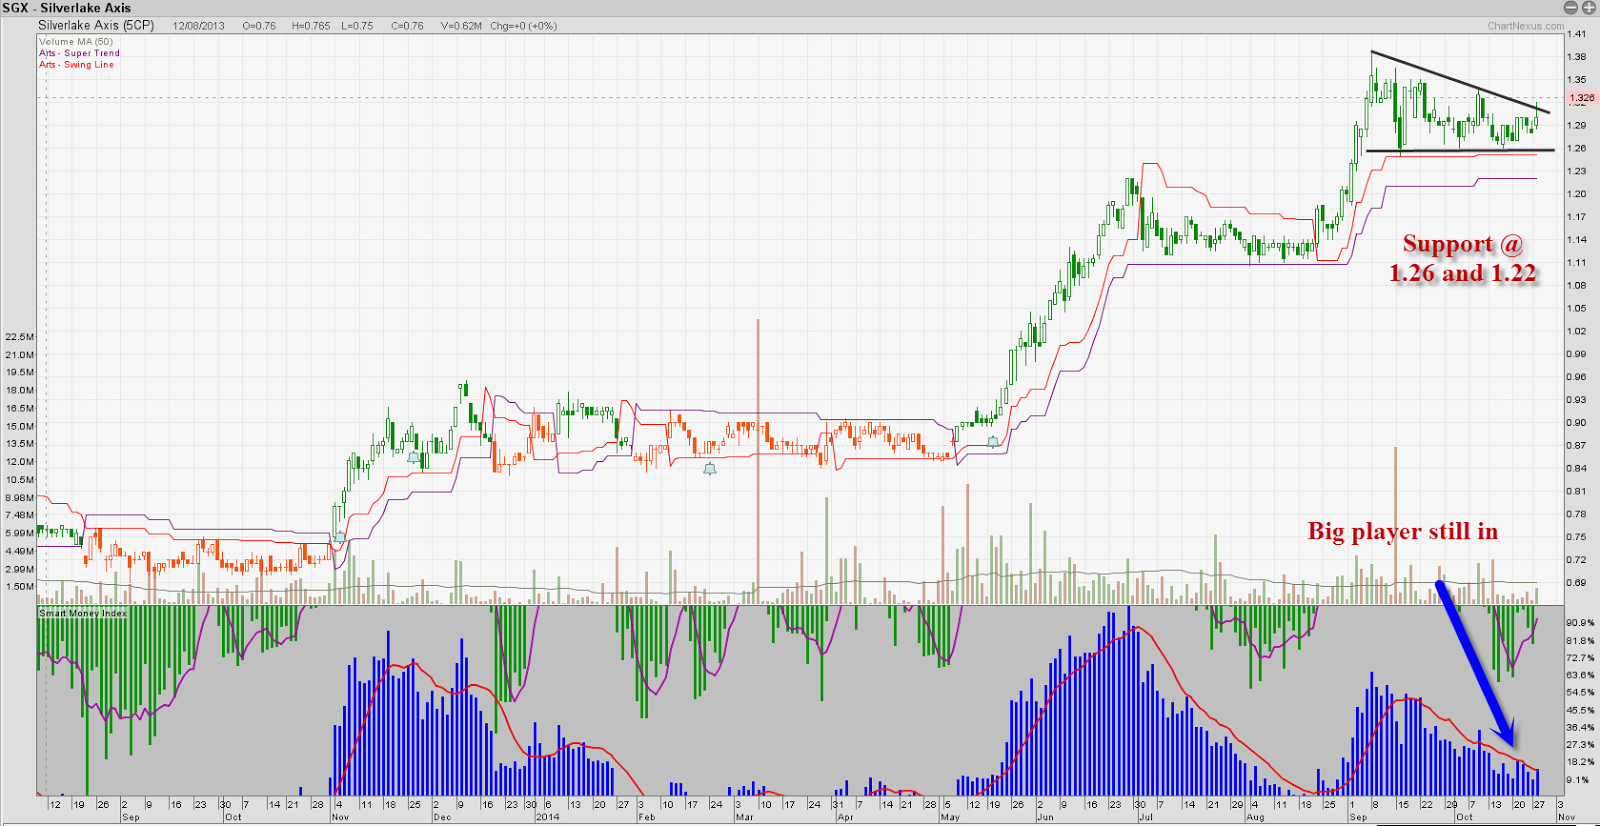Open the bell alert marker in late November 2013
Viewport: 1600px width, 826px height.
pos(413,457)
